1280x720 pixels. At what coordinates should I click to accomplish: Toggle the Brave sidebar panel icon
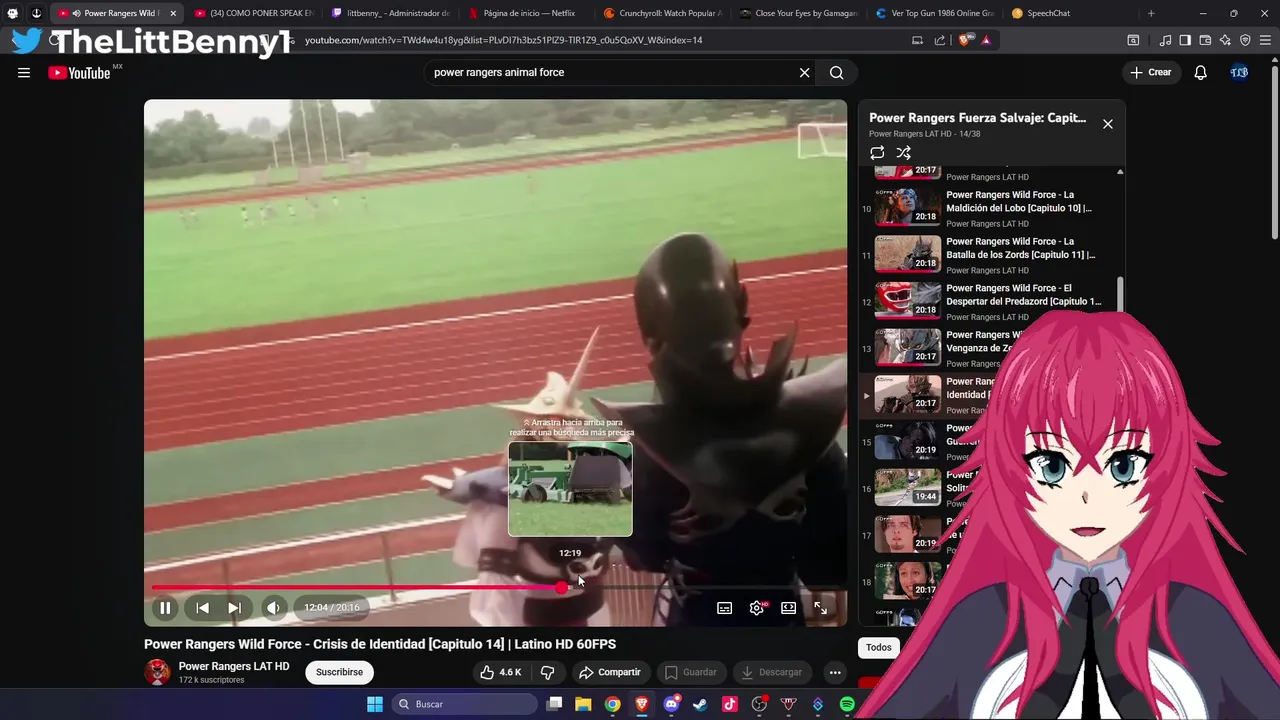(x=1185, y=40)
